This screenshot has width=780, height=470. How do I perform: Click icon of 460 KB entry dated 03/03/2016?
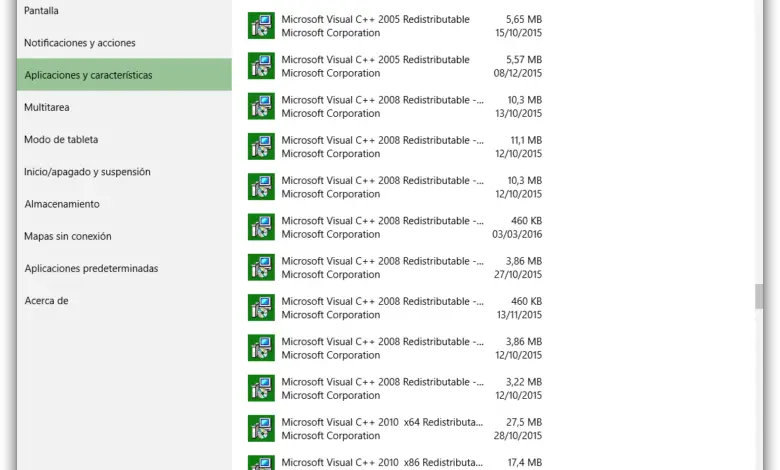coord(261,227)
